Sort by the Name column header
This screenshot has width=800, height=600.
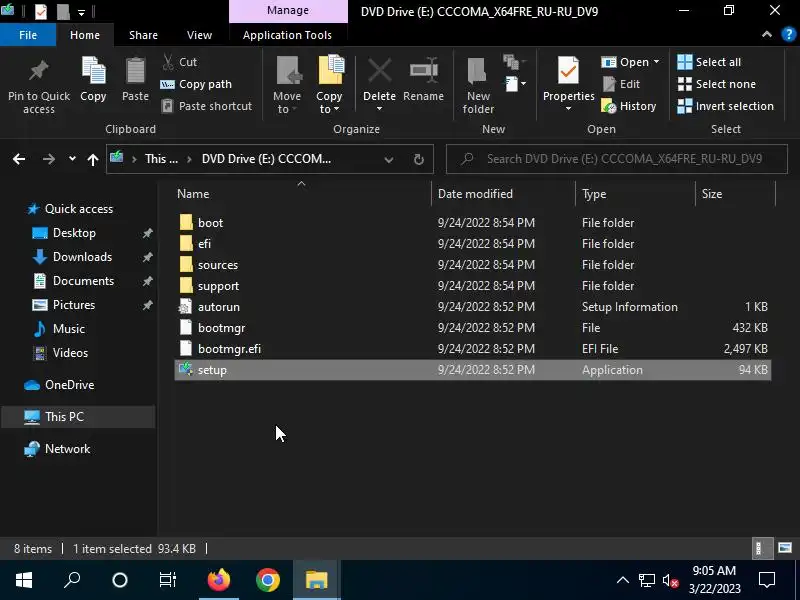point(303,194)
